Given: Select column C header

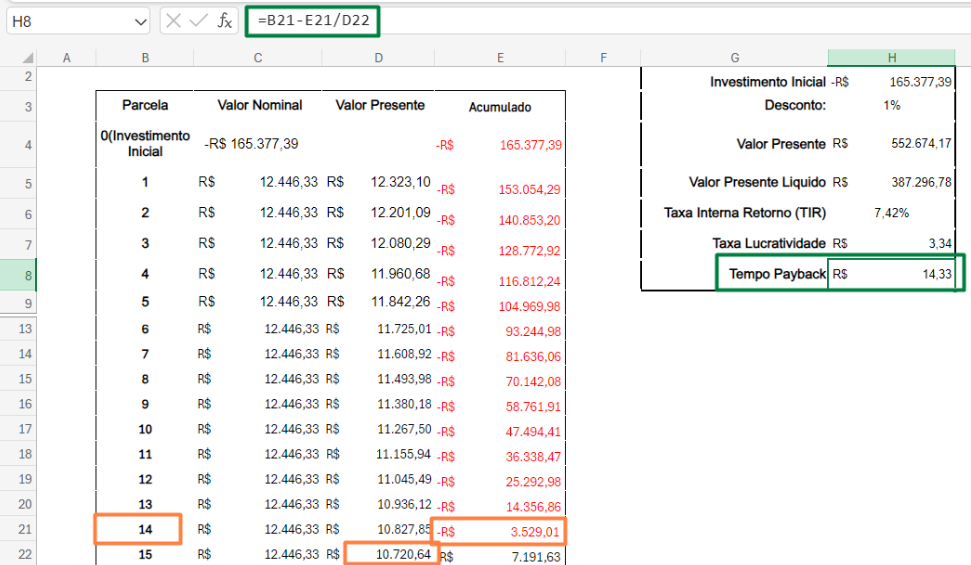Looking at the screenshot, I should (x=258, y=58).
